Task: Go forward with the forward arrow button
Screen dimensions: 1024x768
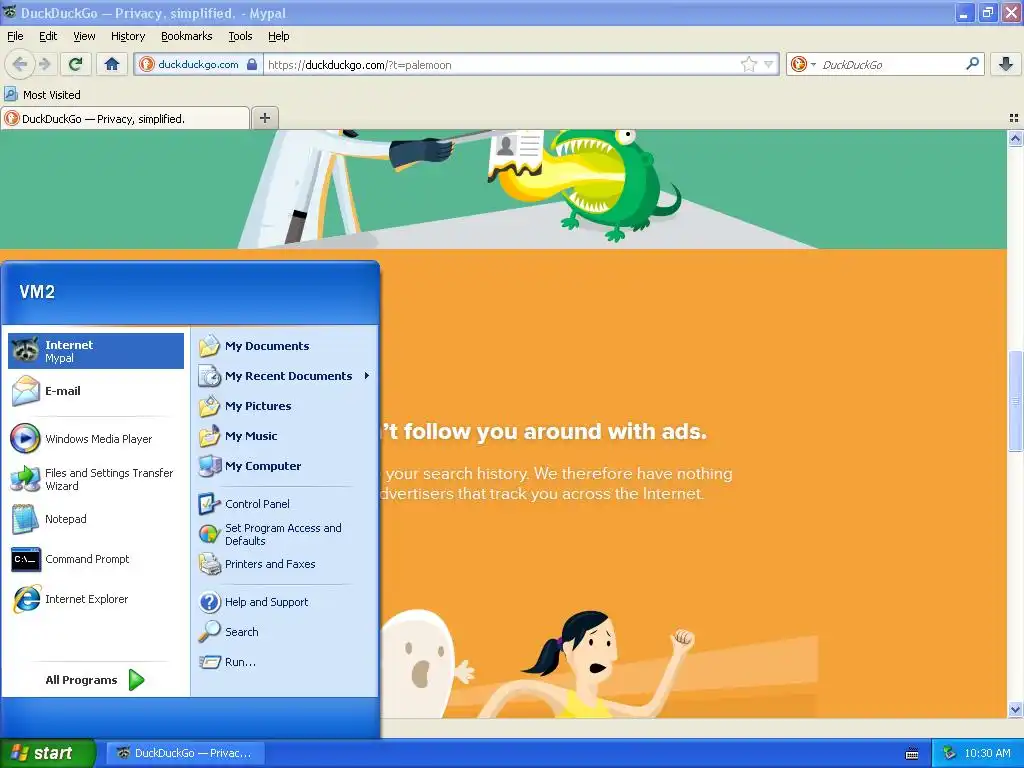Action: pos(44,64)
